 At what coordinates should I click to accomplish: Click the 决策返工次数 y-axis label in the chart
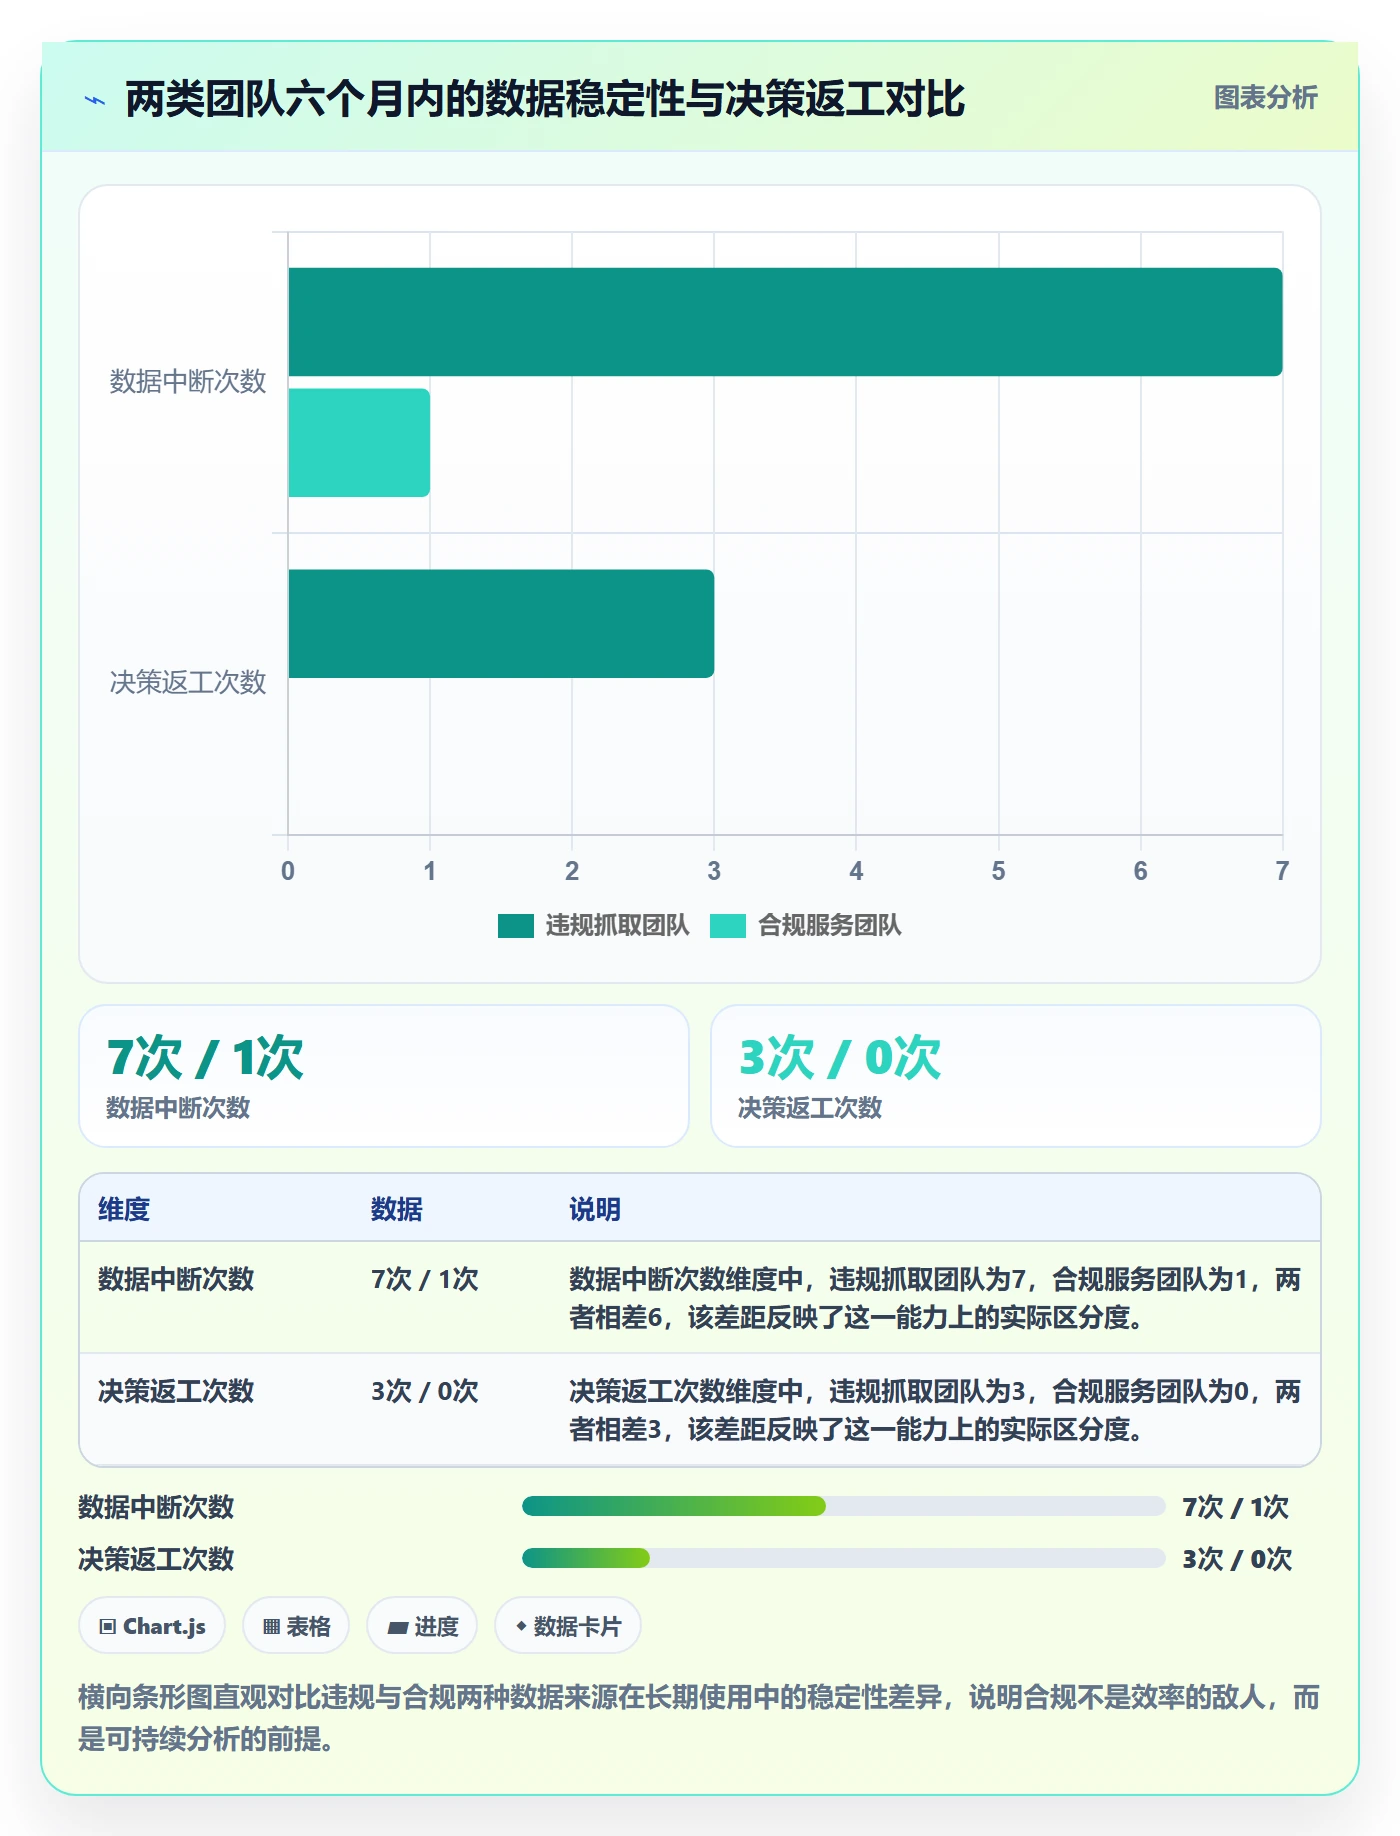188,683
